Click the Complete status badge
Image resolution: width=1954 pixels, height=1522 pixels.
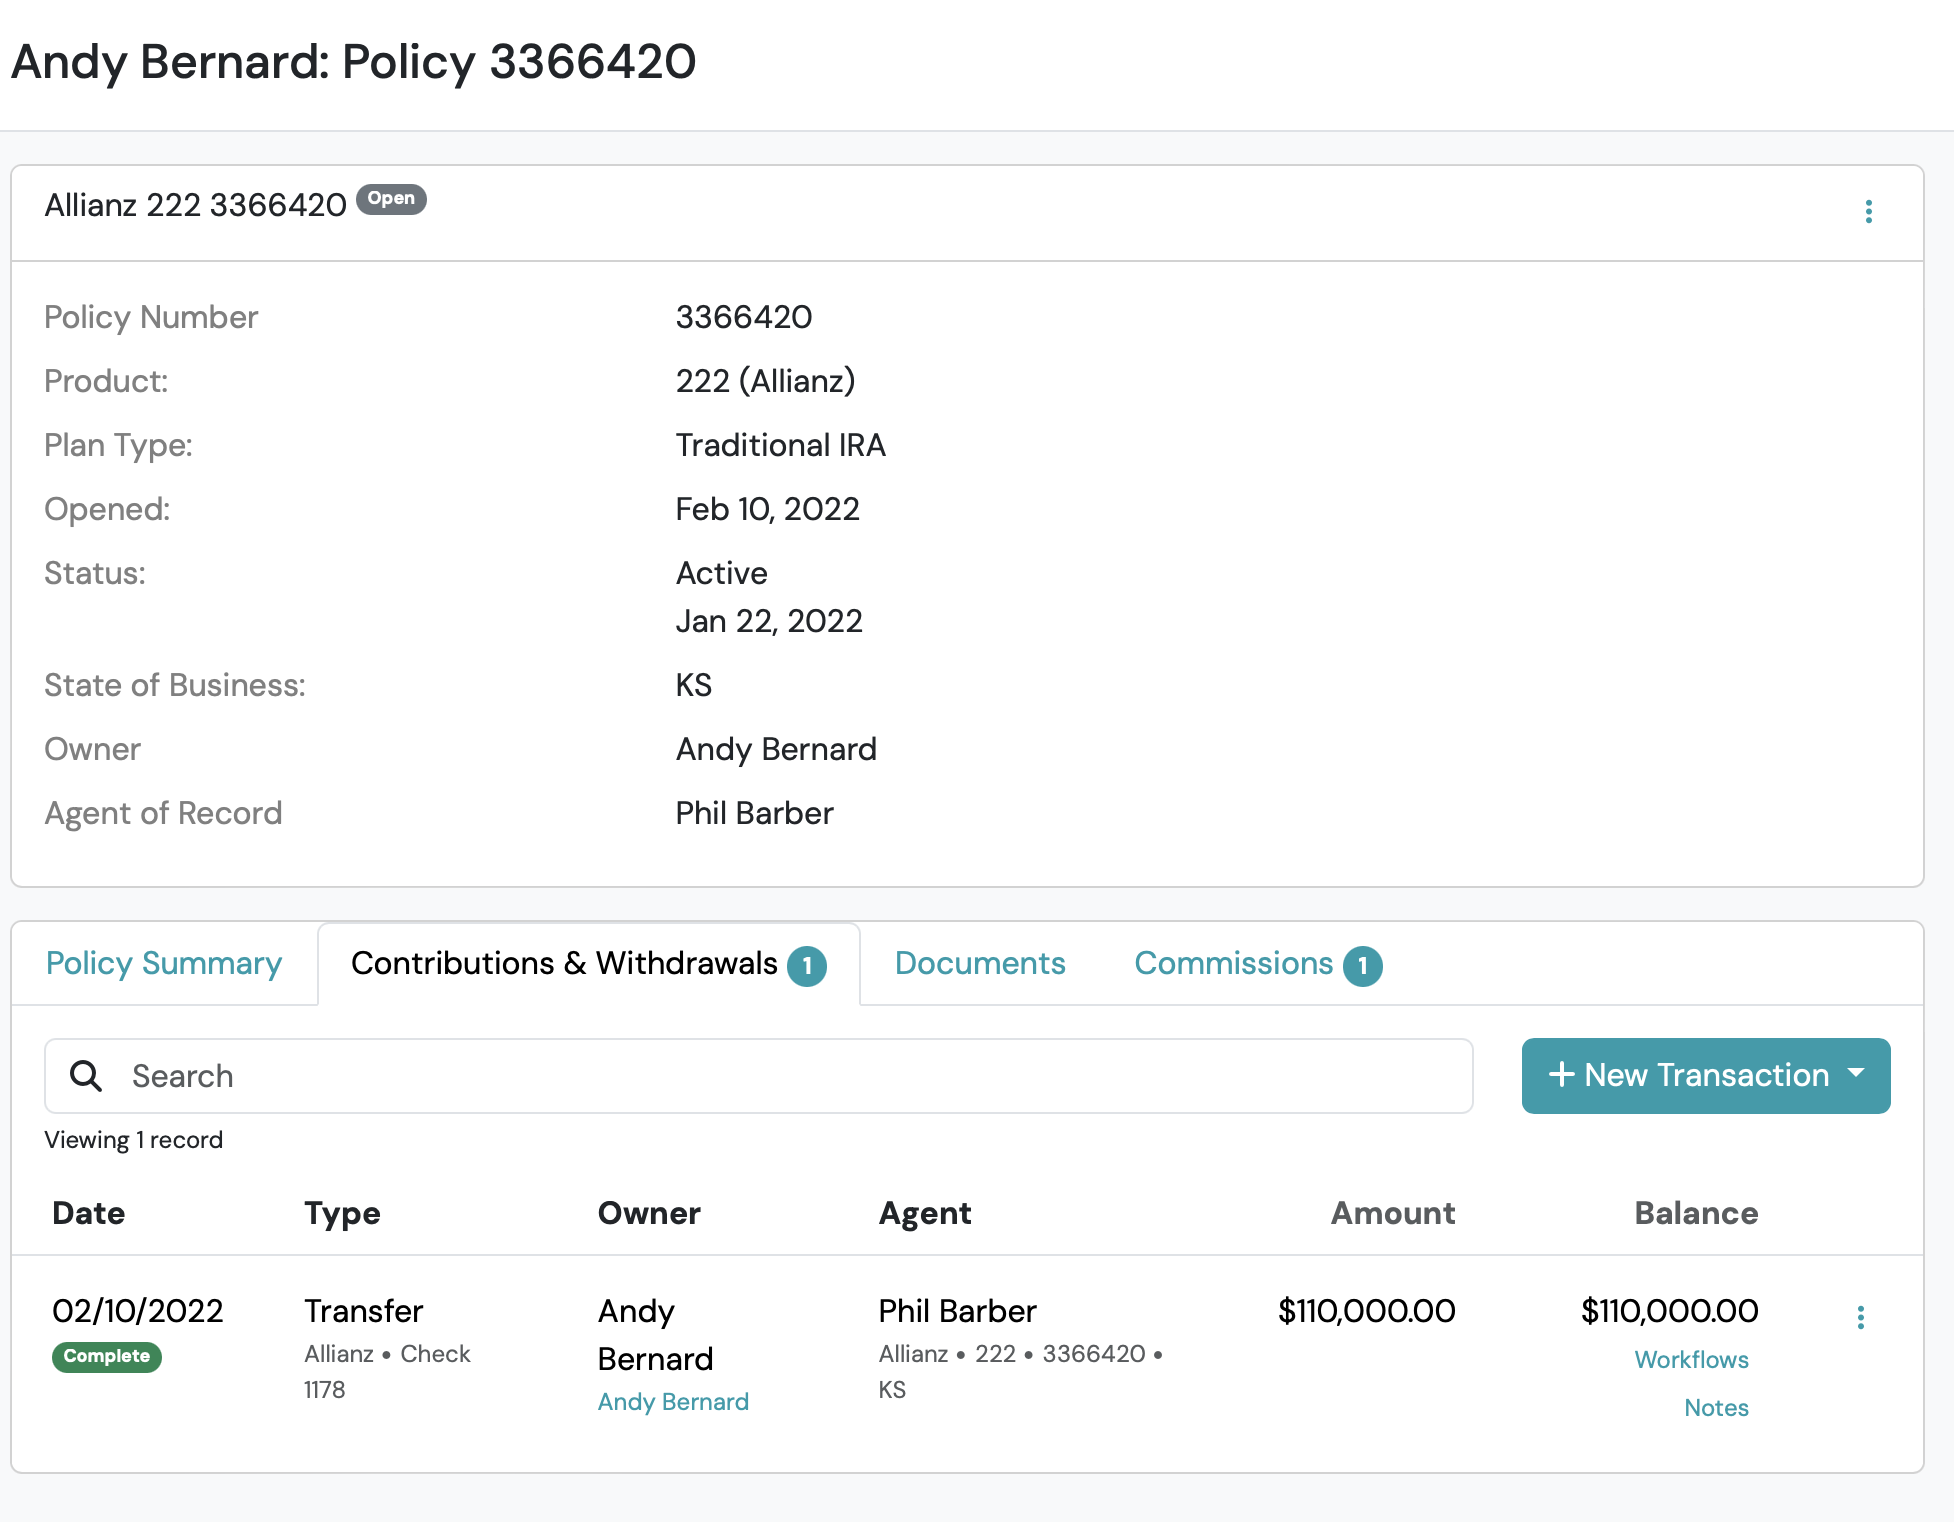click(x=107, y=1357)
